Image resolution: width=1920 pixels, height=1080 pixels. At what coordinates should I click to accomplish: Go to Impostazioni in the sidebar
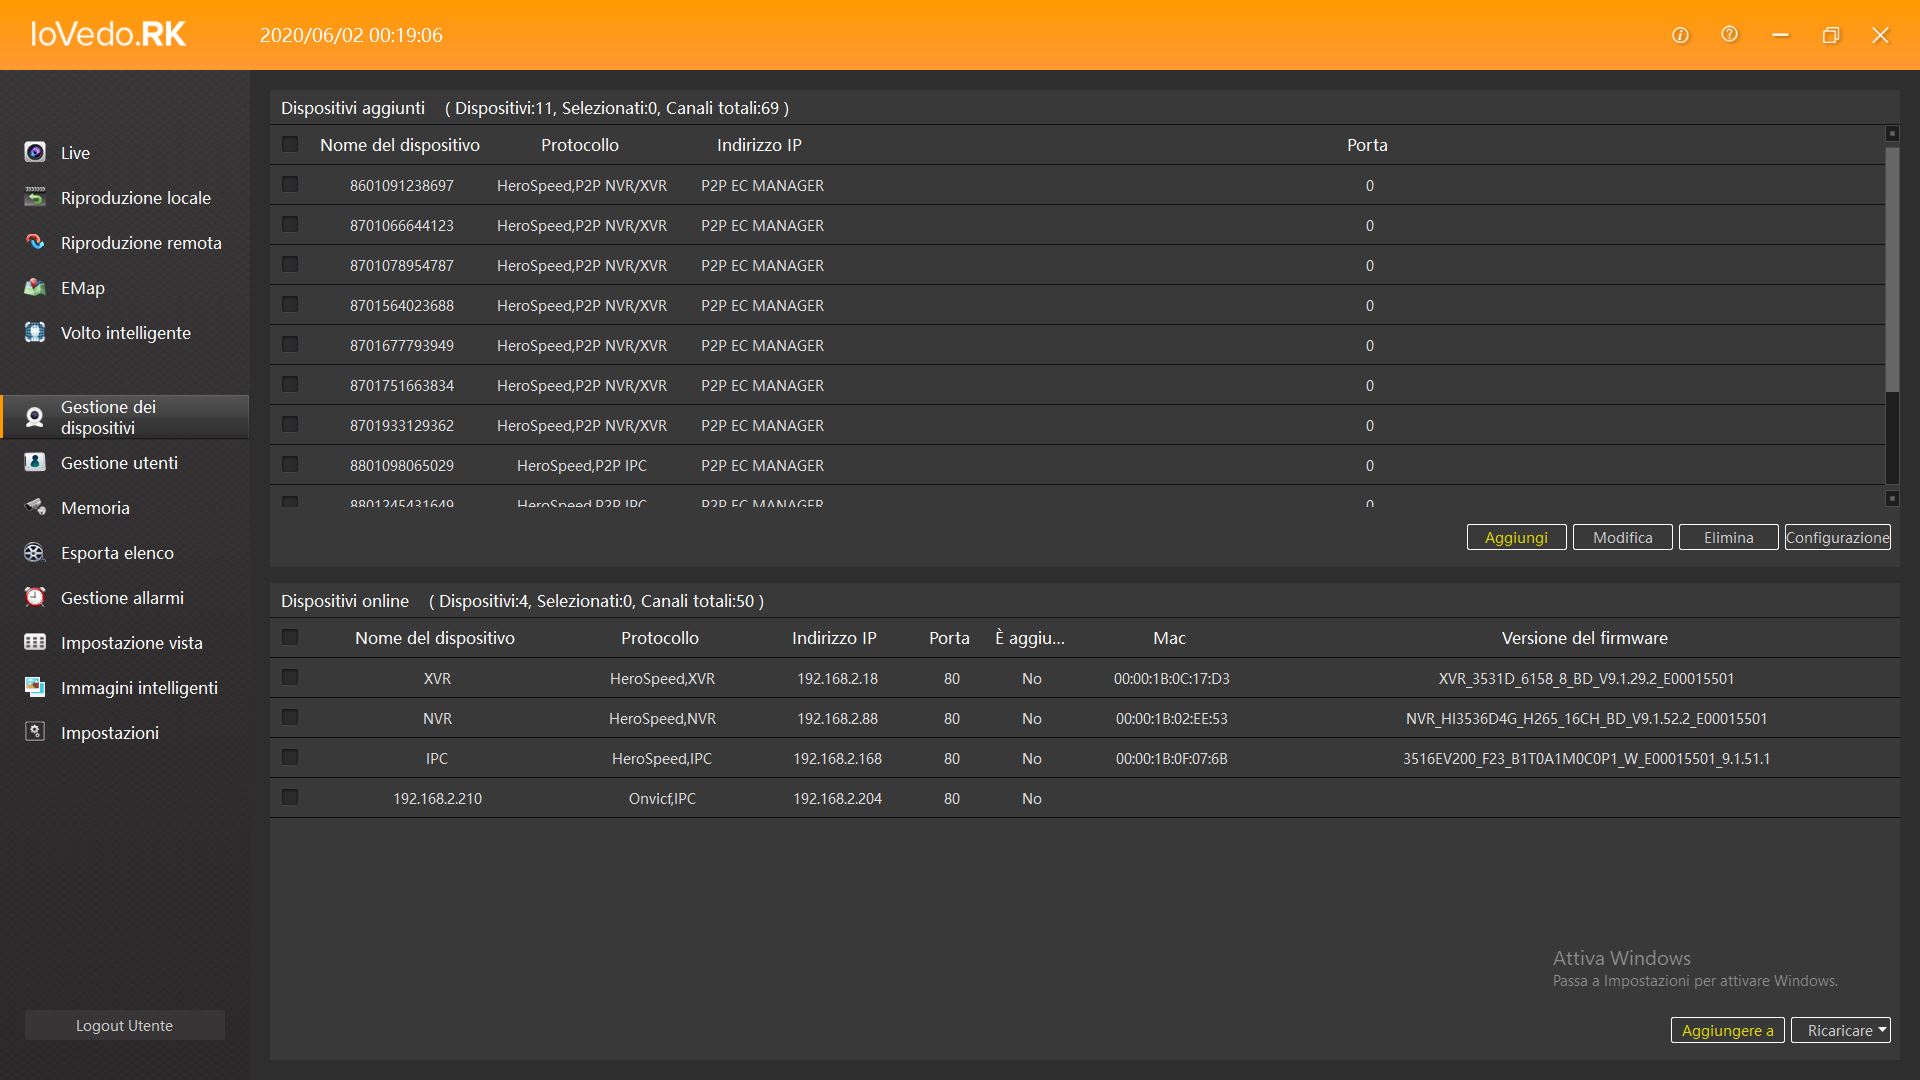[x=109, y=732]
